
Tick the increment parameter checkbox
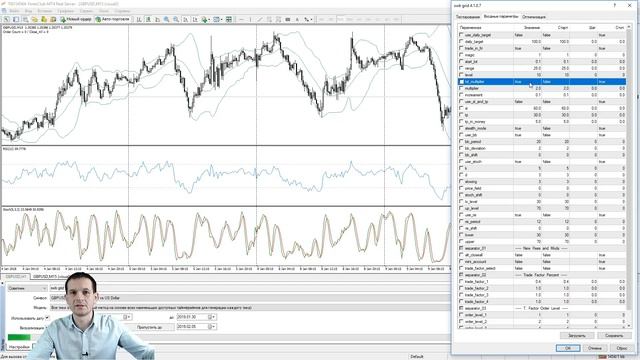point(462,95)
